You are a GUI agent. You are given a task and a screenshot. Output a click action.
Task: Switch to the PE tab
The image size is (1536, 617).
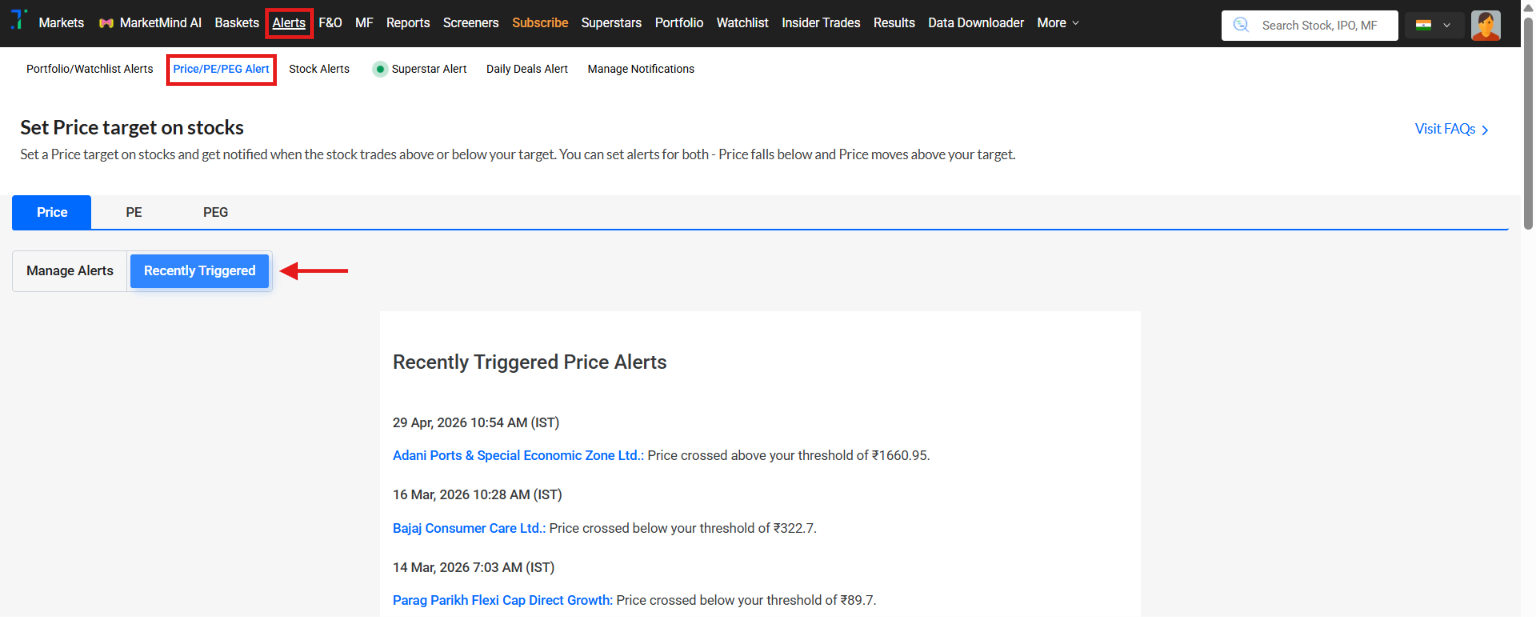tap(134, 212)
